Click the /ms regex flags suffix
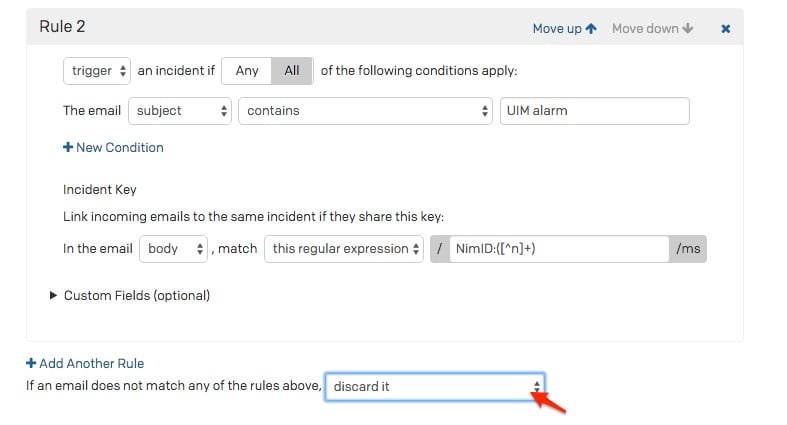The width and height of the screenshot is (787, 425). pos(688,249)
